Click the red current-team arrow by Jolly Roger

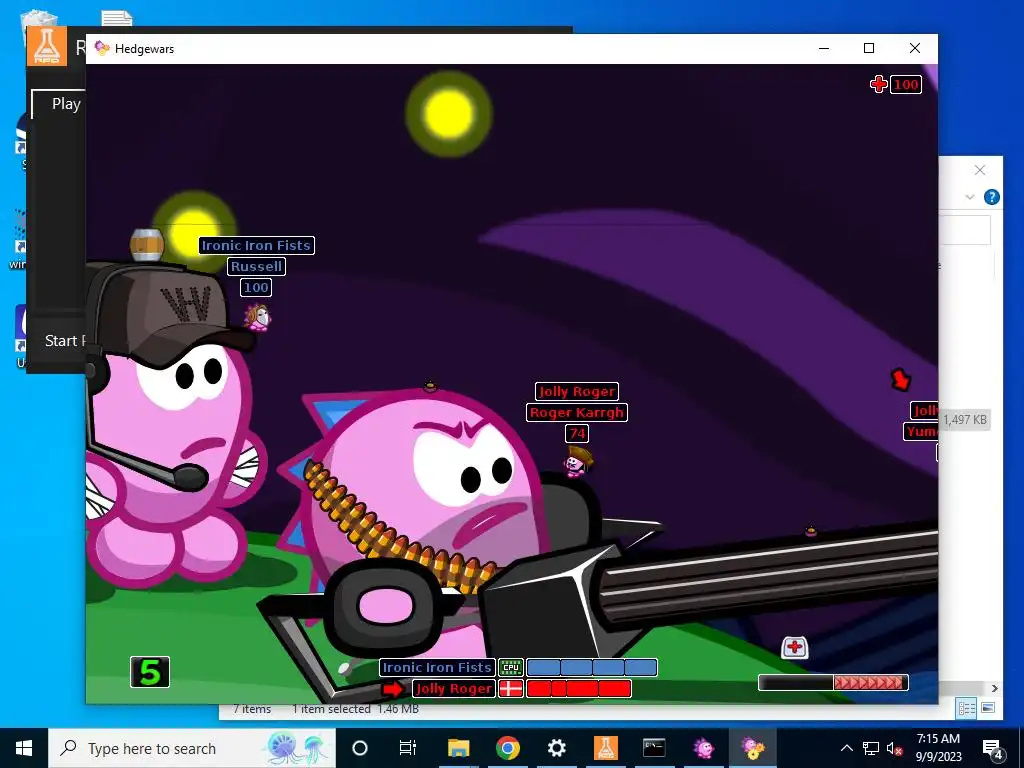pos(393,688)
